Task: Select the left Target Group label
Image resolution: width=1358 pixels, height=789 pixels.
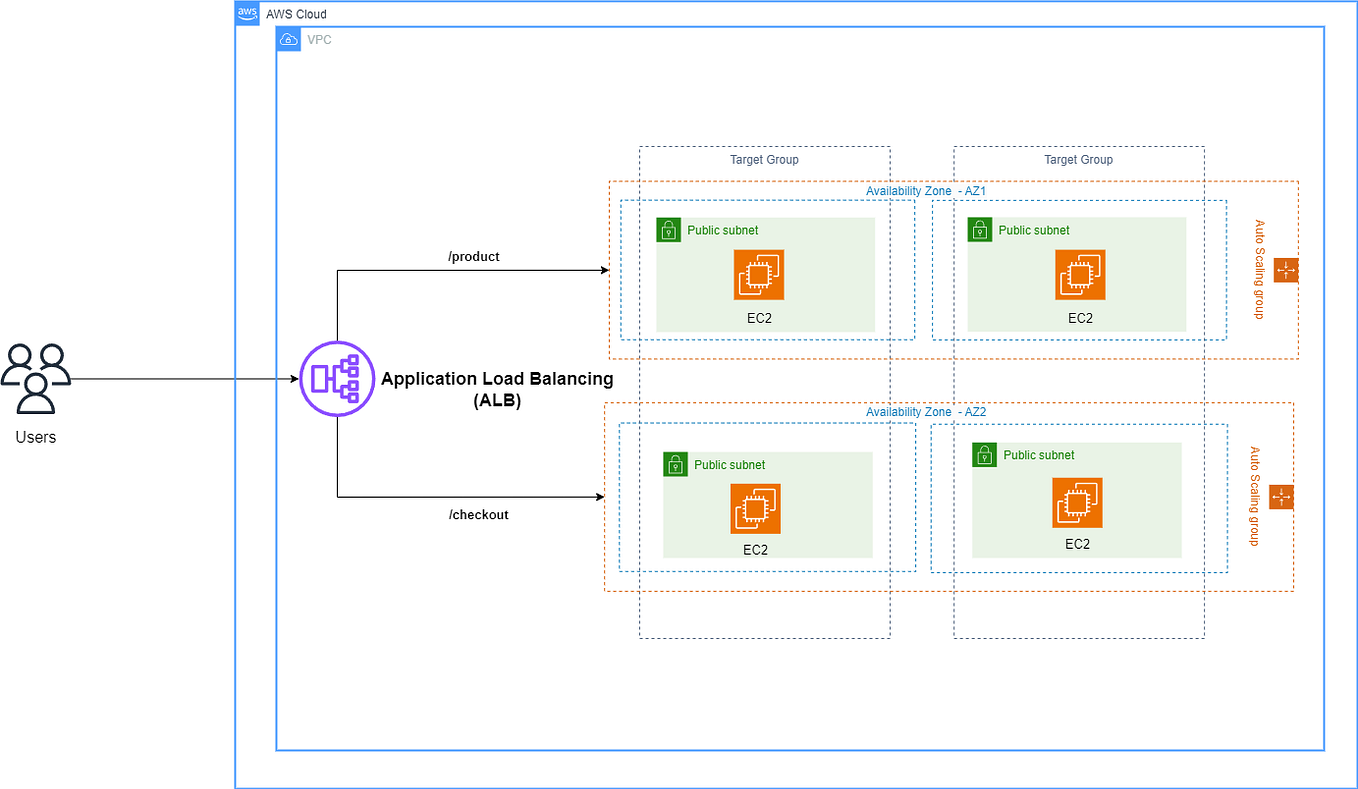Action: click(763, 160)
